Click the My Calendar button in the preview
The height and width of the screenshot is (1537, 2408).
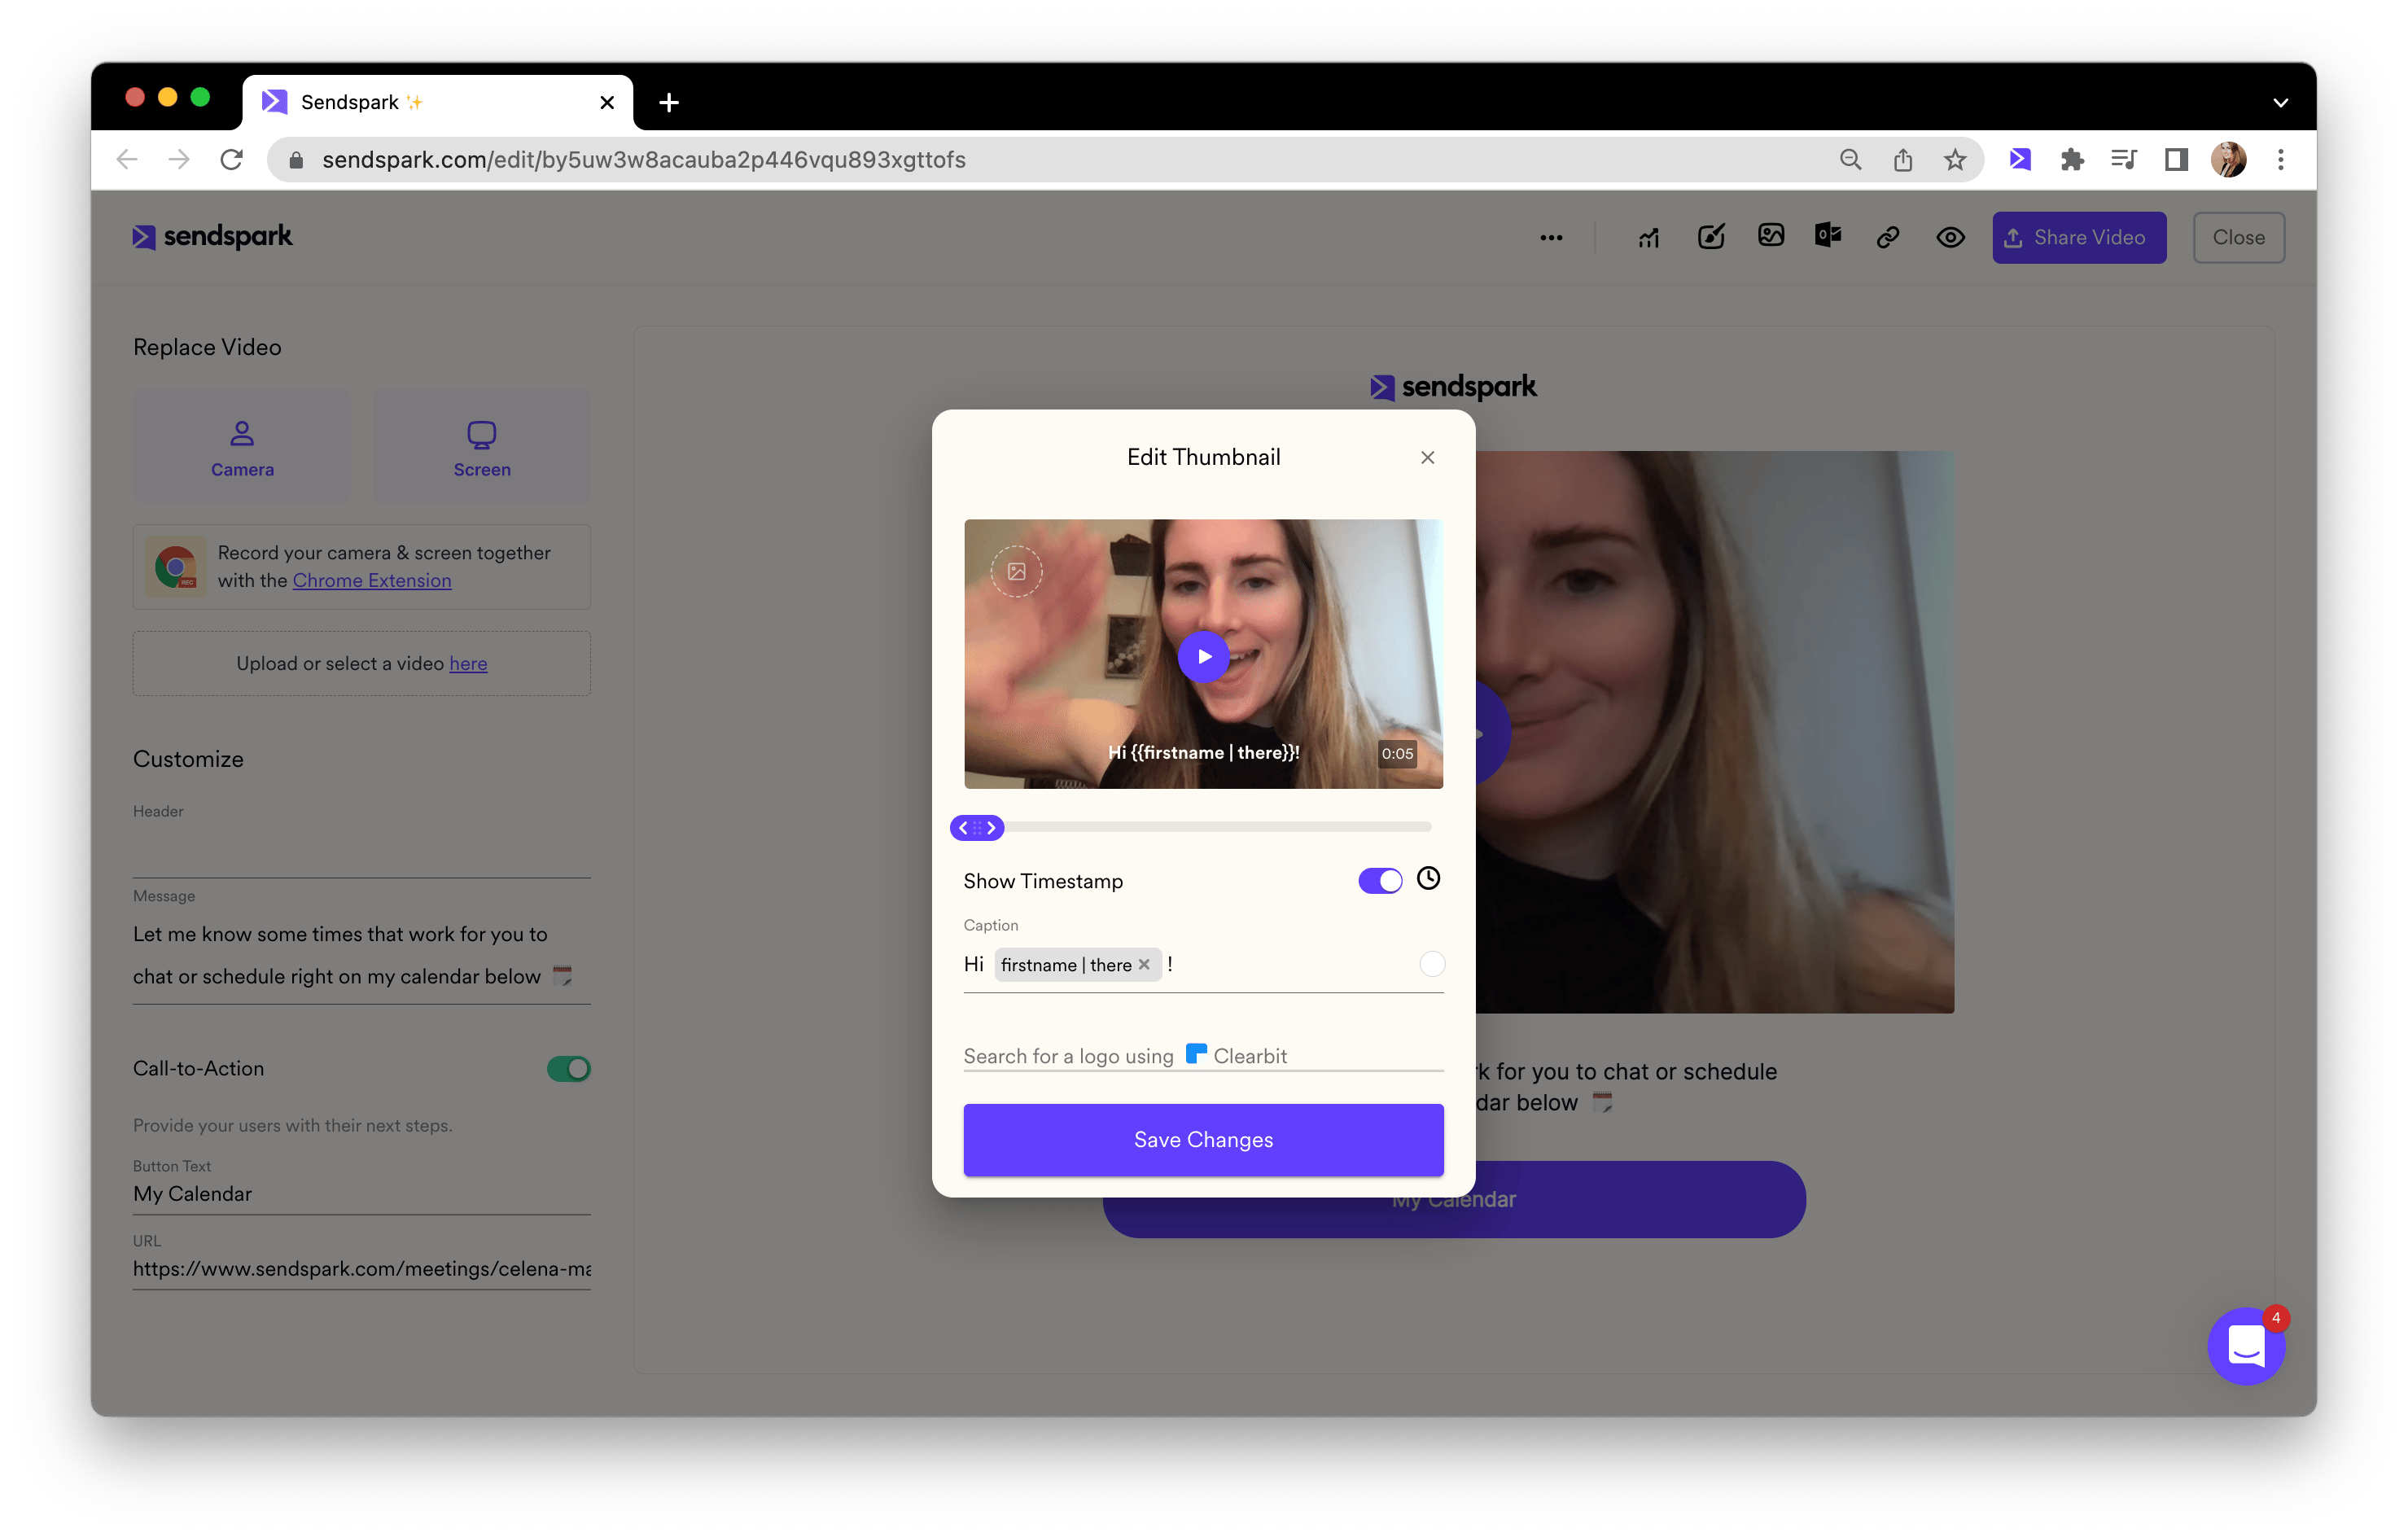coord(1454,1199)
